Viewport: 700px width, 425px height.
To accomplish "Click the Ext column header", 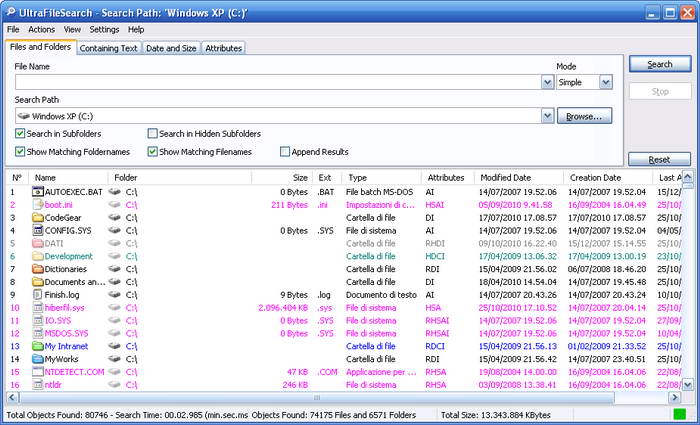I will (327, 178).
